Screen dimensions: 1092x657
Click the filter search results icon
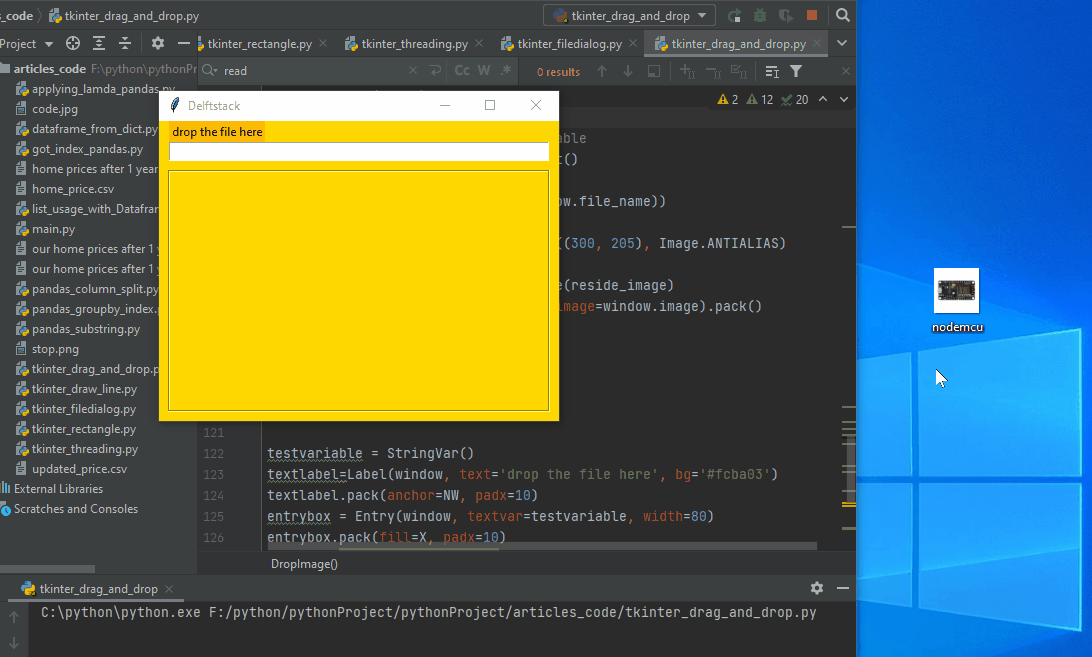coord(796,71)
